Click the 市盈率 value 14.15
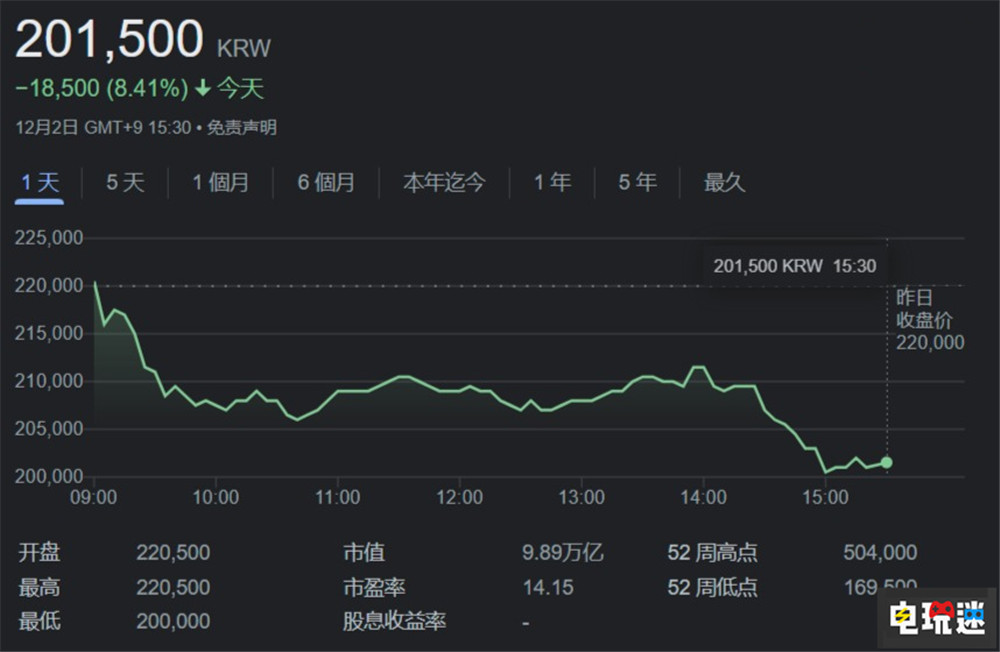Screen dimensions: 1000x652 pos(548,587)
